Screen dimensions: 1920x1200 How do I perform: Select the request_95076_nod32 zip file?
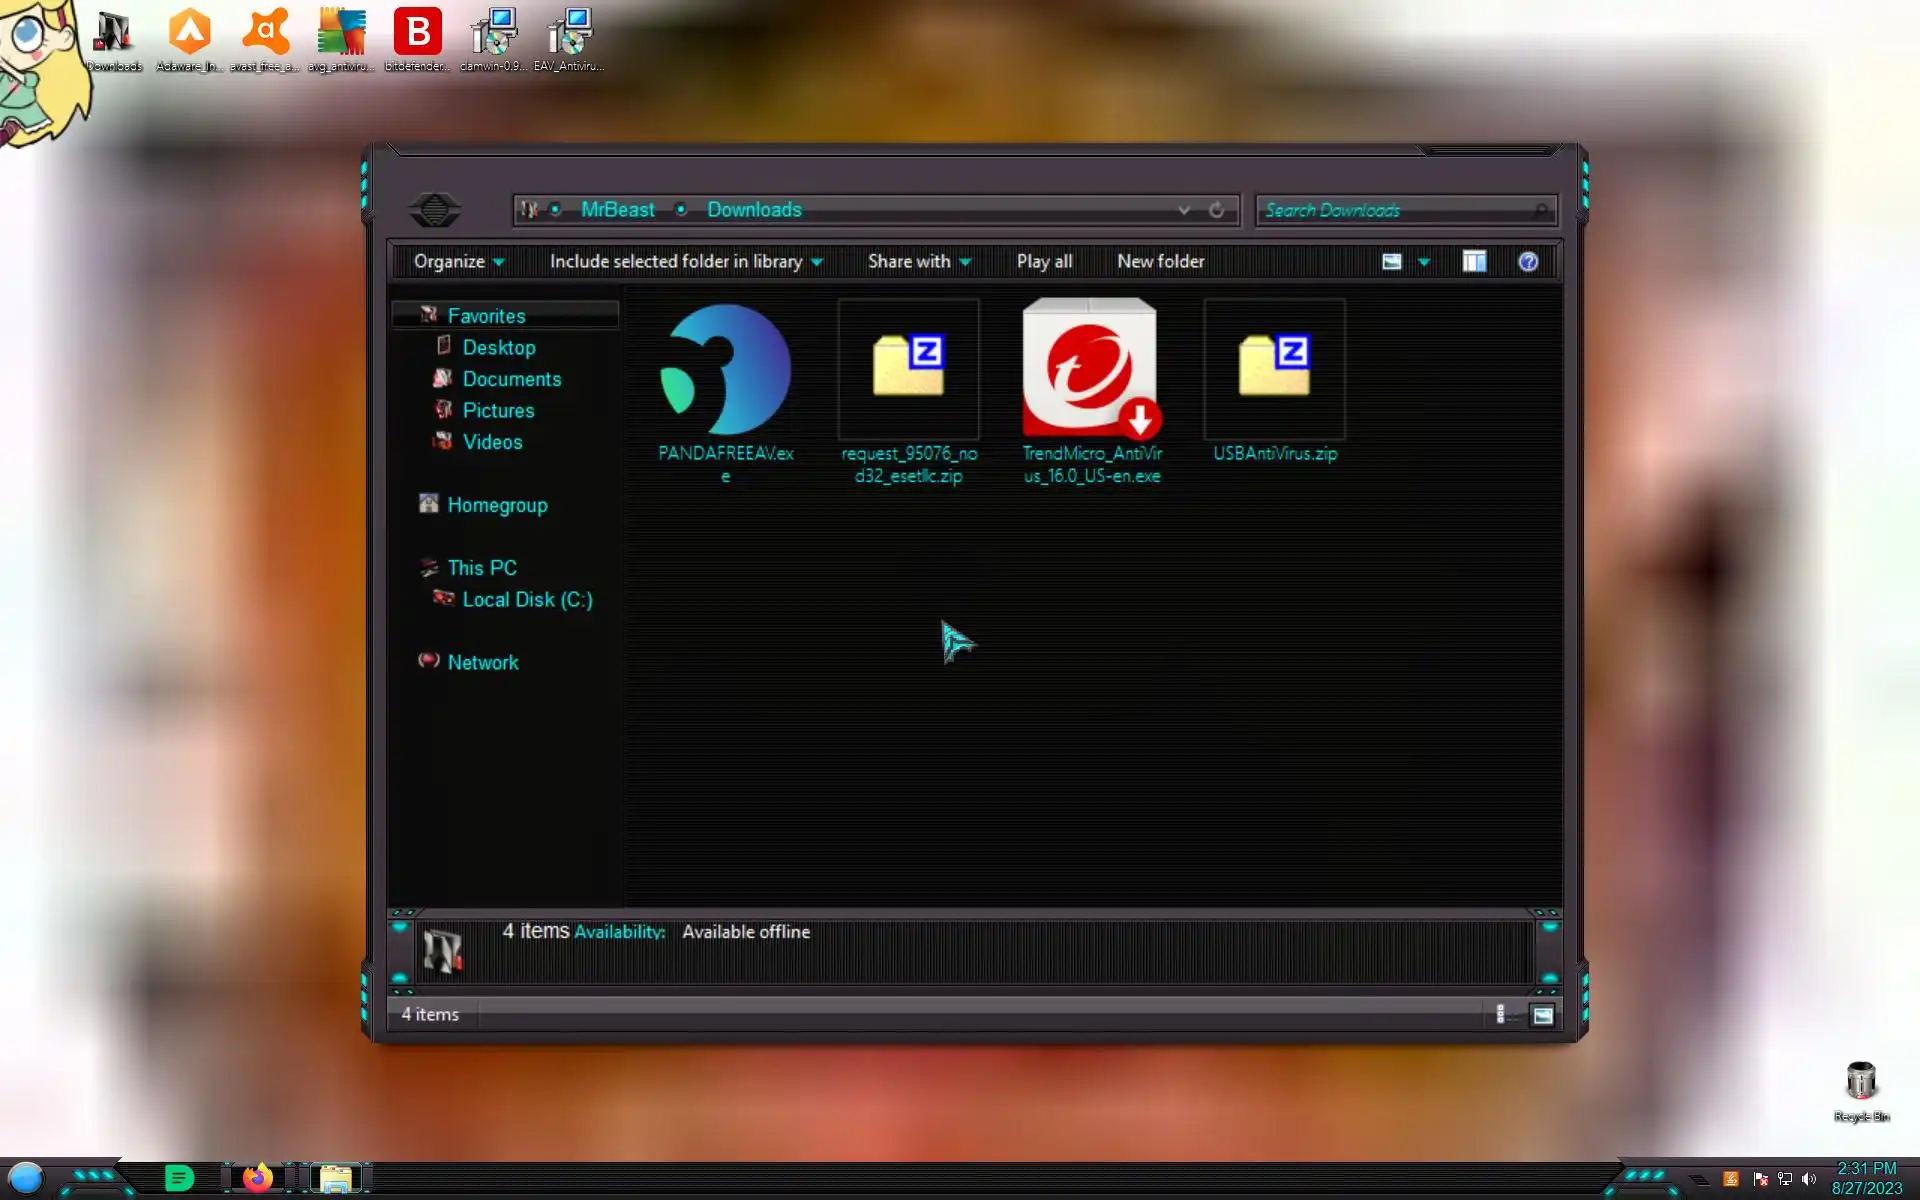(x=908, y=369)
